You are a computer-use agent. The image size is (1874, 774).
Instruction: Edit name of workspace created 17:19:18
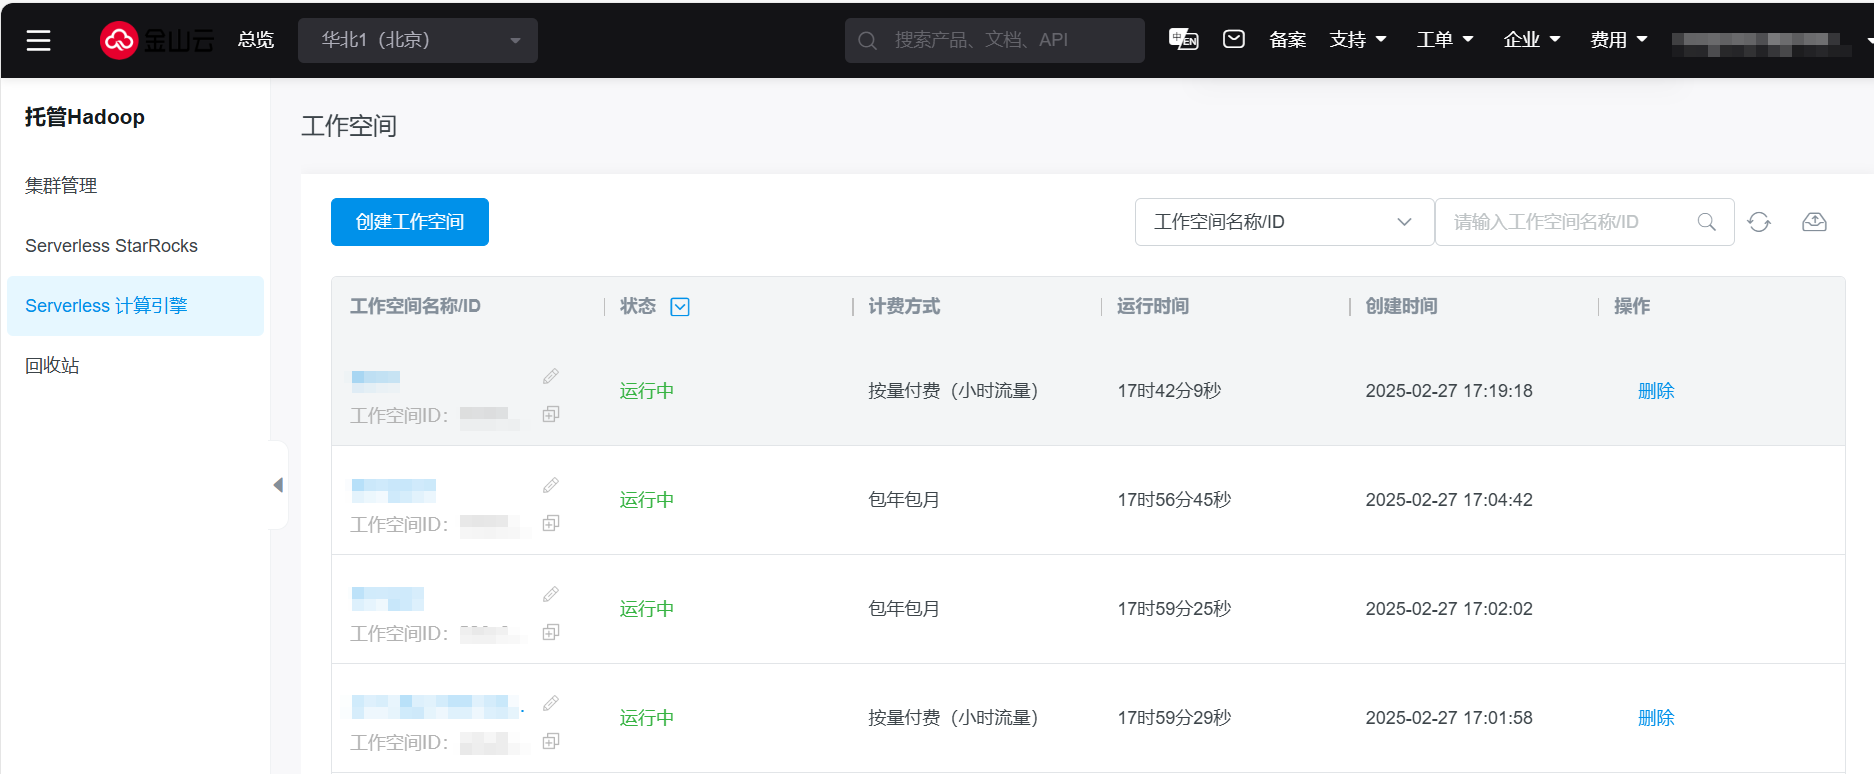click(x=551, y=376)
